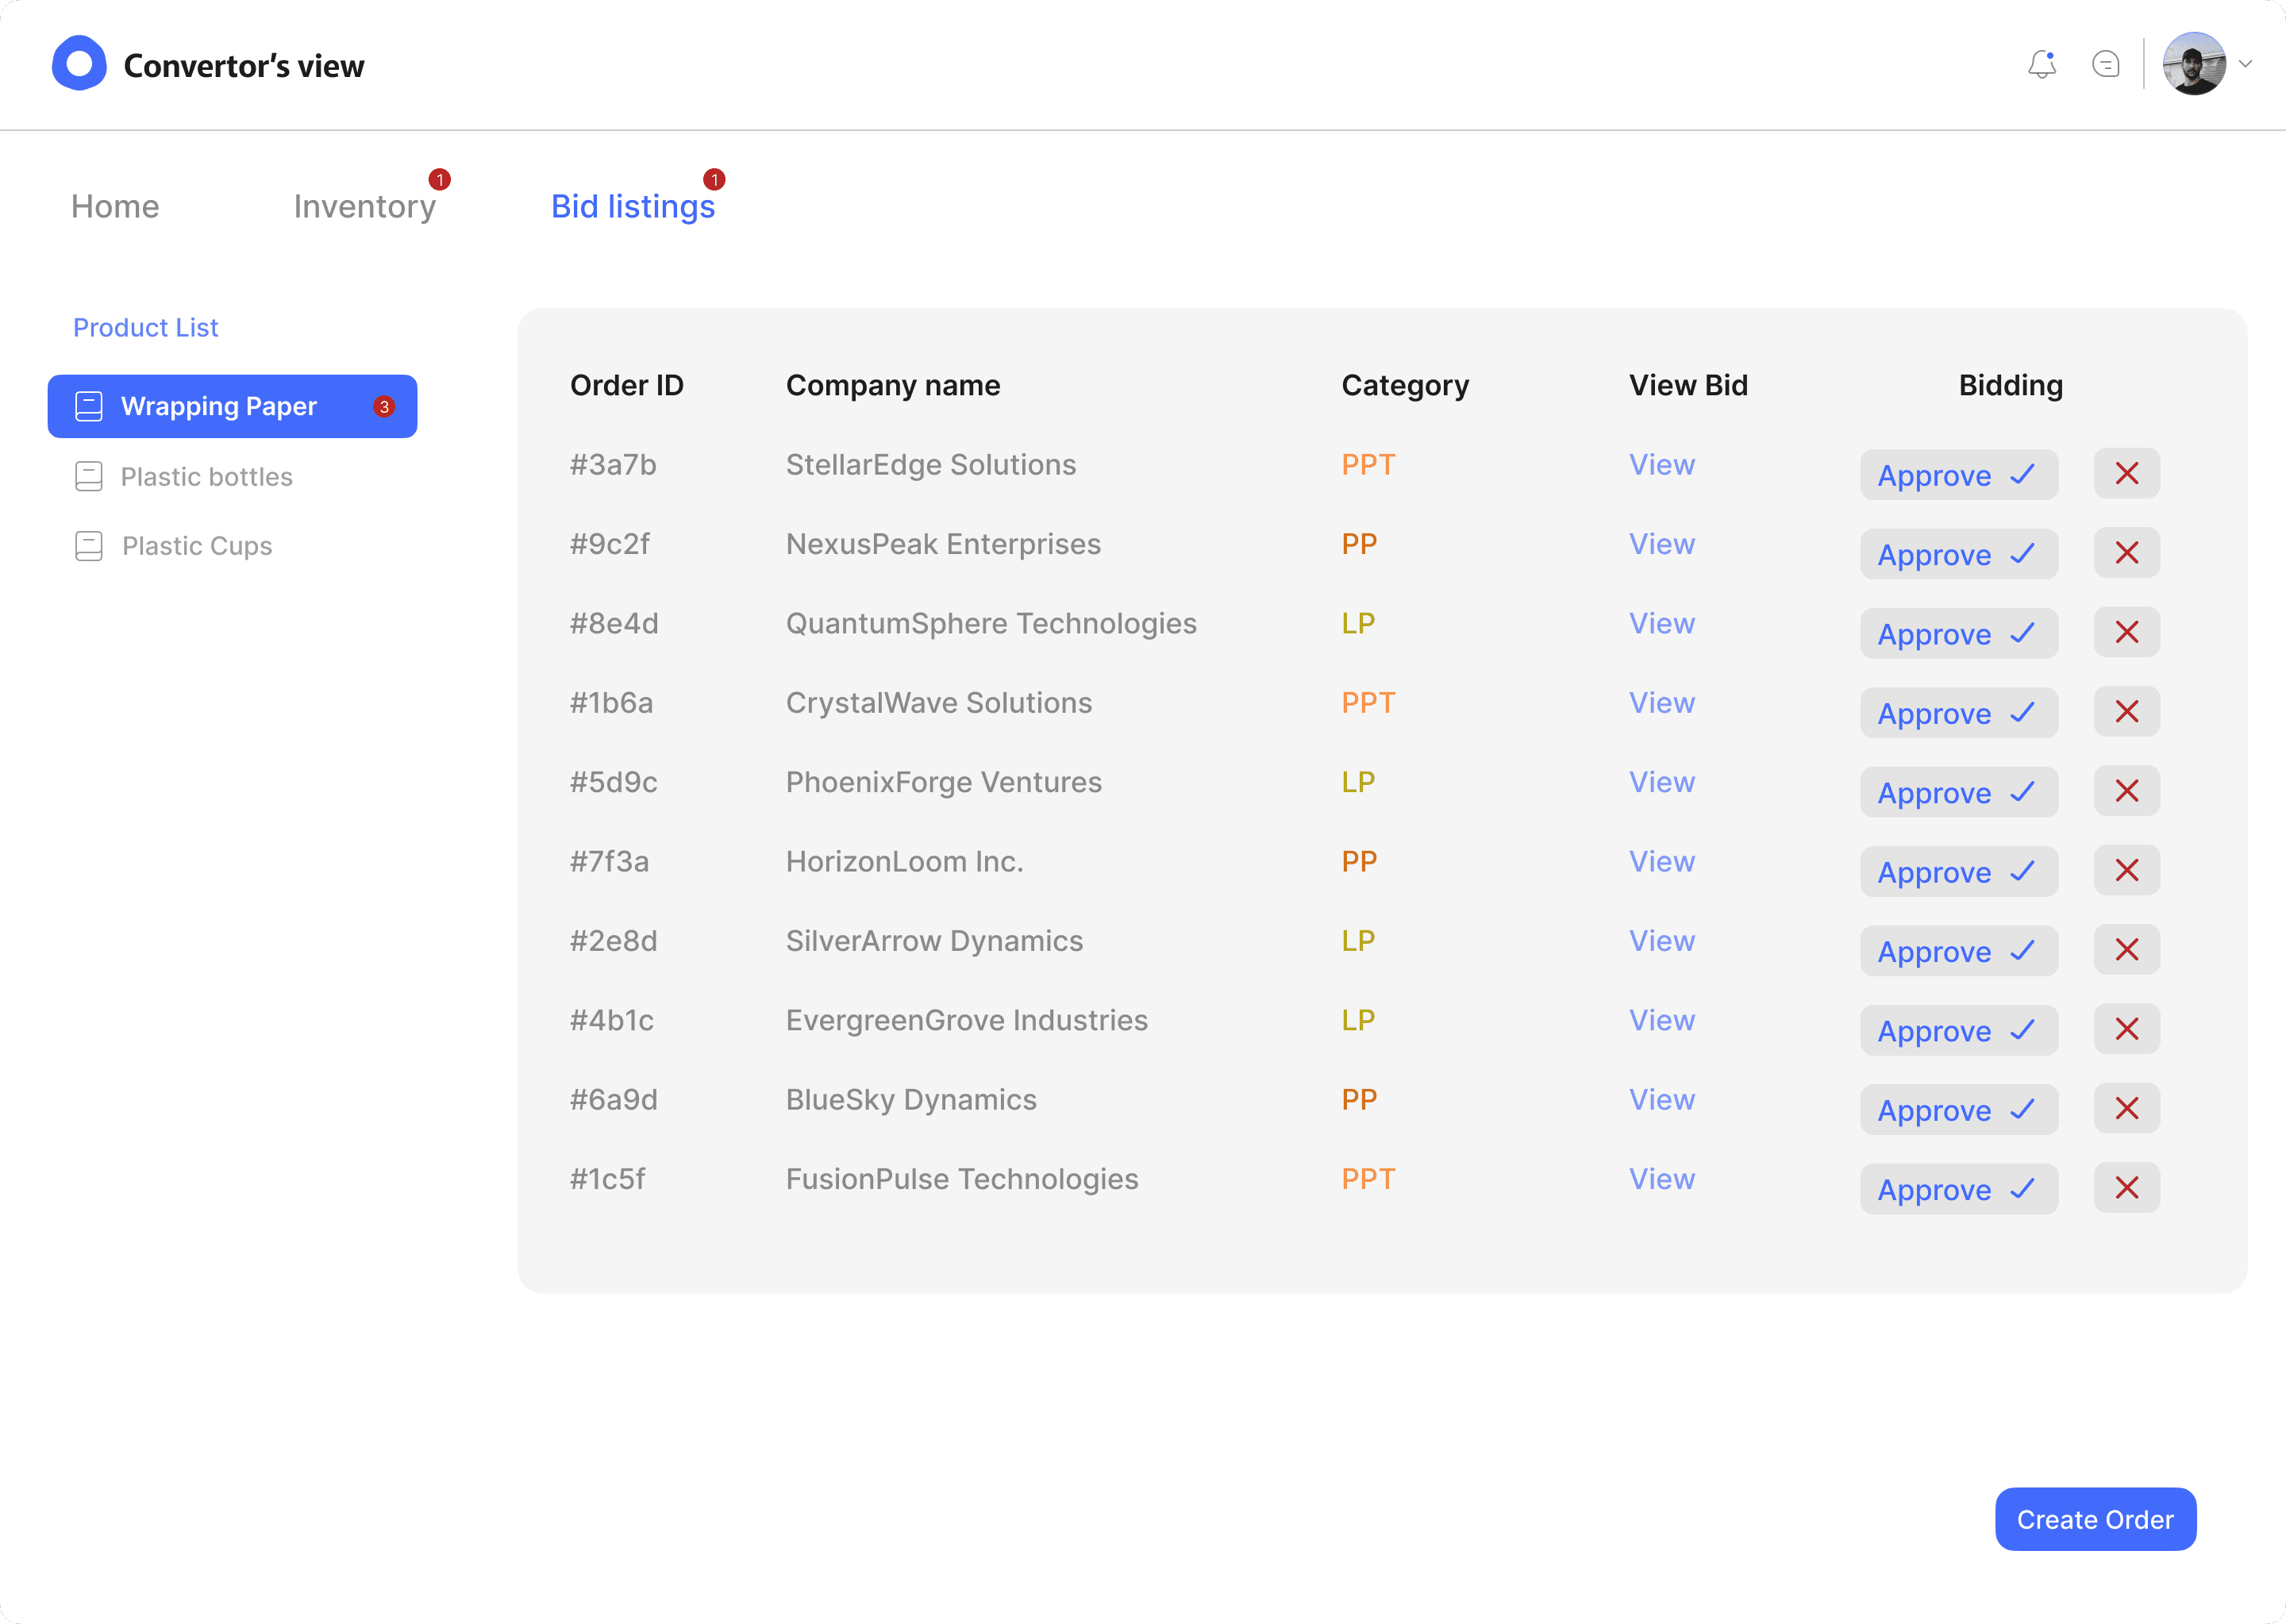Reject the StellarEdge Solutions bid
Image resolution: width=2286 pixels, height=1624 pixels.
2126,474
